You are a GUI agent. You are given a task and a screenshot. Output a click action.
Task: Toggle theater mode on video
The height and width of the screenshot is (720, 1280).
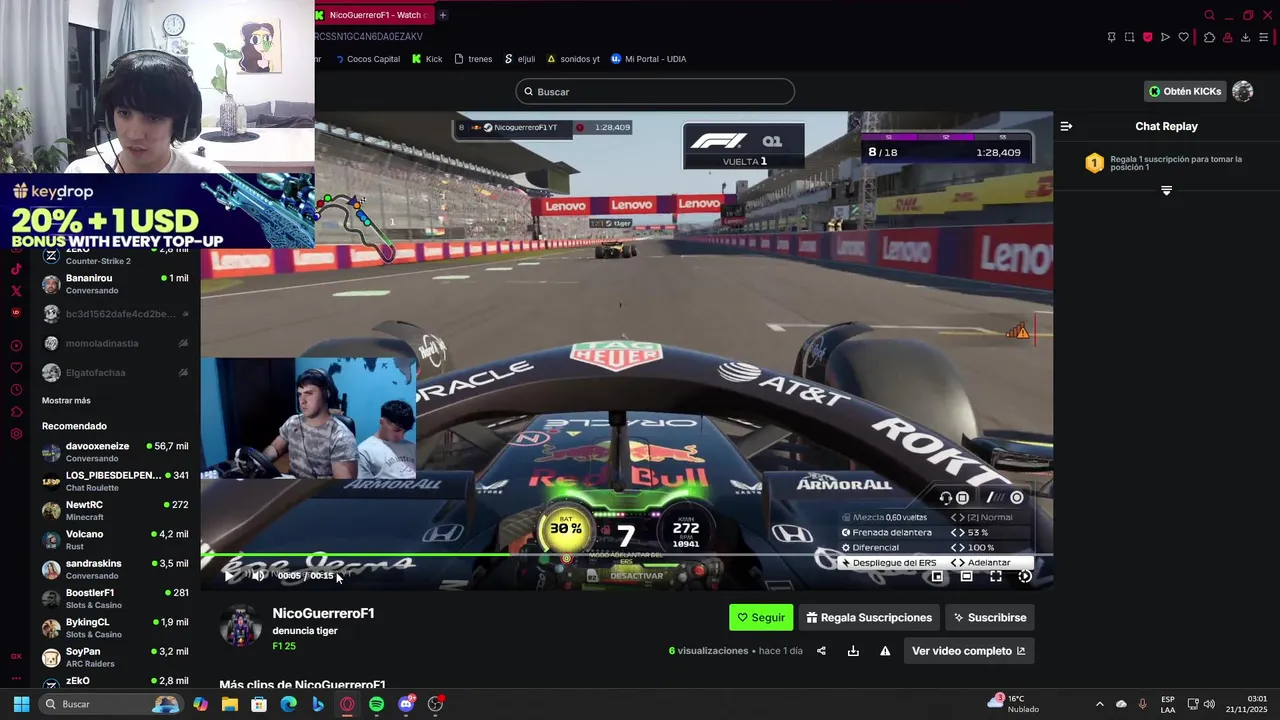(x=966, y=576)
